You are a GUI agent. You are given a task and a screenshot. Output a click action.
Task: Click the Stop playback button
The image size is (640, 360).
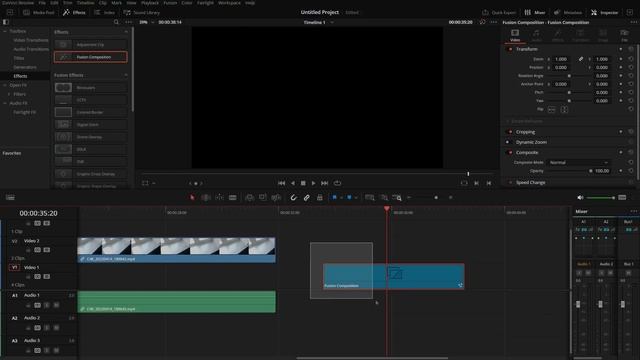click(x=303, y=183)
